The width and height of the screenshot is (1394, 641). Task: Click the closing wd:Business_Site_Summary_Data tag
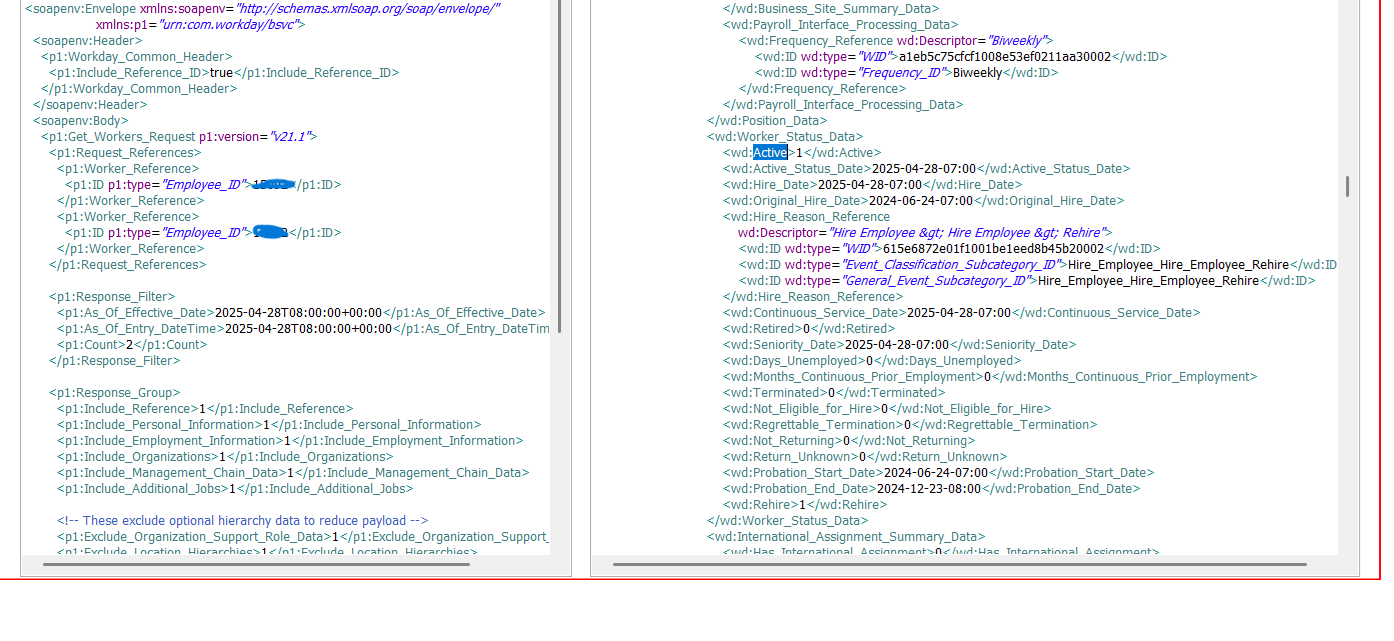(830, 8)
